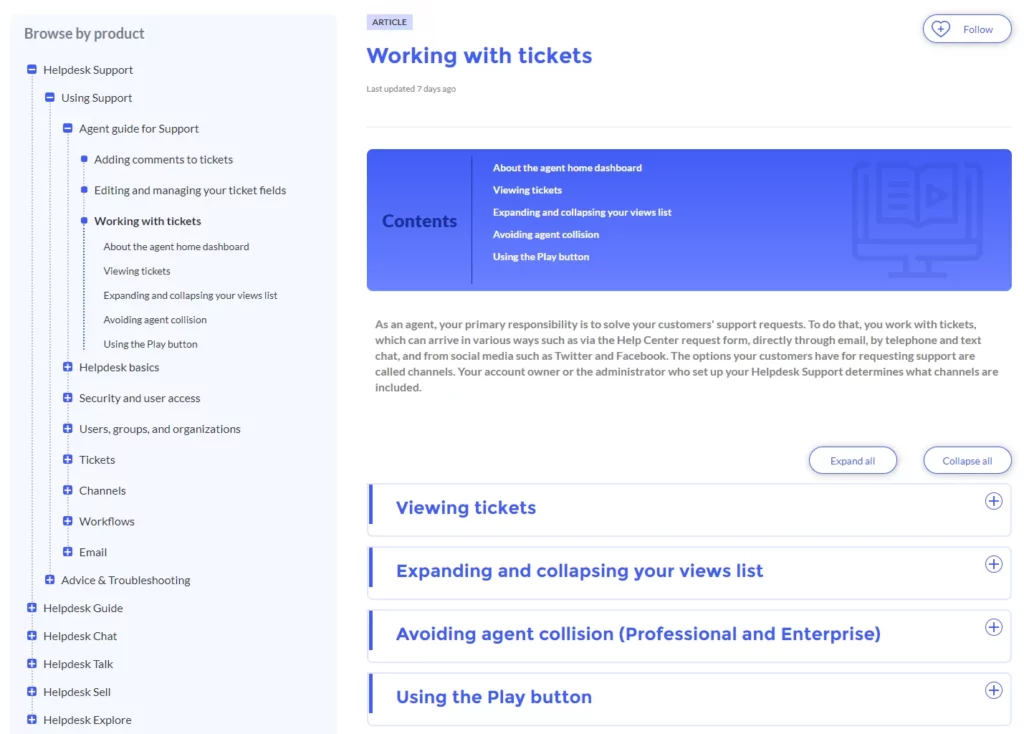
Task: Expand Security and user access node
Action: coord(67,398)
